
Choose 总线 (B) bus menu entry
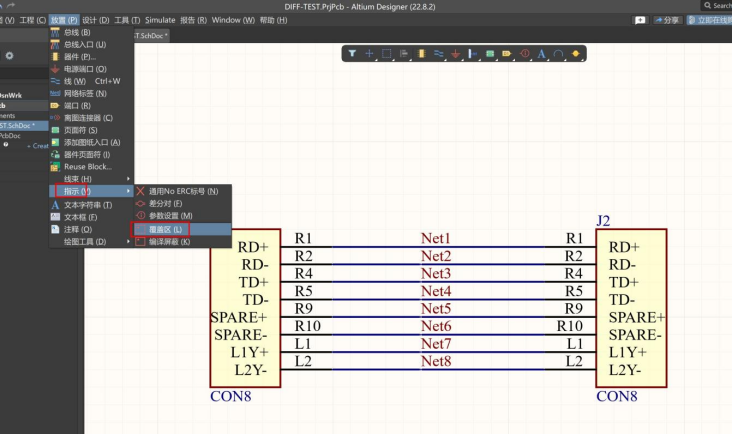(92, 32)
